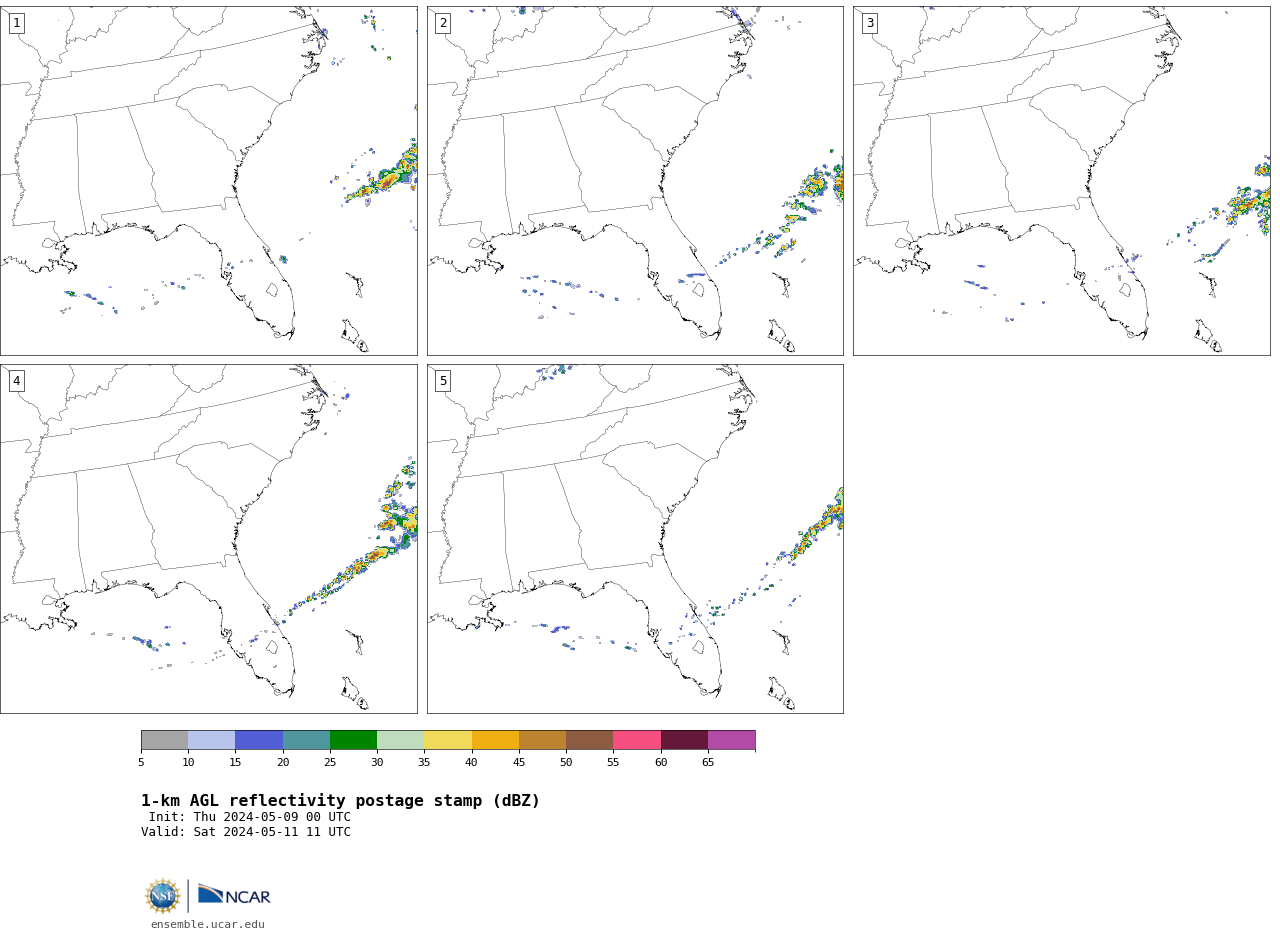
Task: Click the title '1-km AGL reflectivity postage stamp (dBZ)'
Action: (x=340, y=801)
